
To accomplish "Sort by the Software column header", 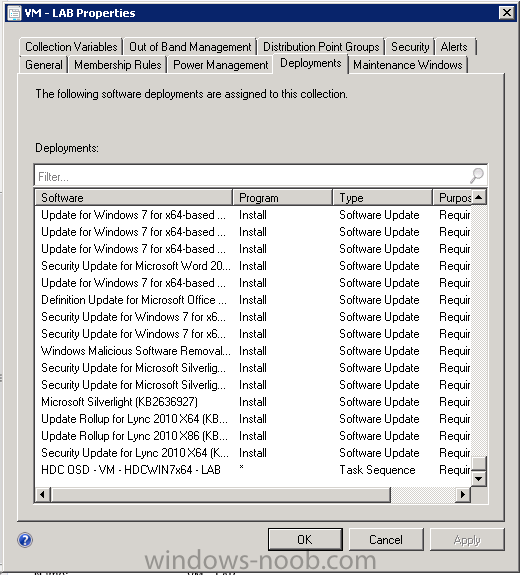I will pos(133,198).
